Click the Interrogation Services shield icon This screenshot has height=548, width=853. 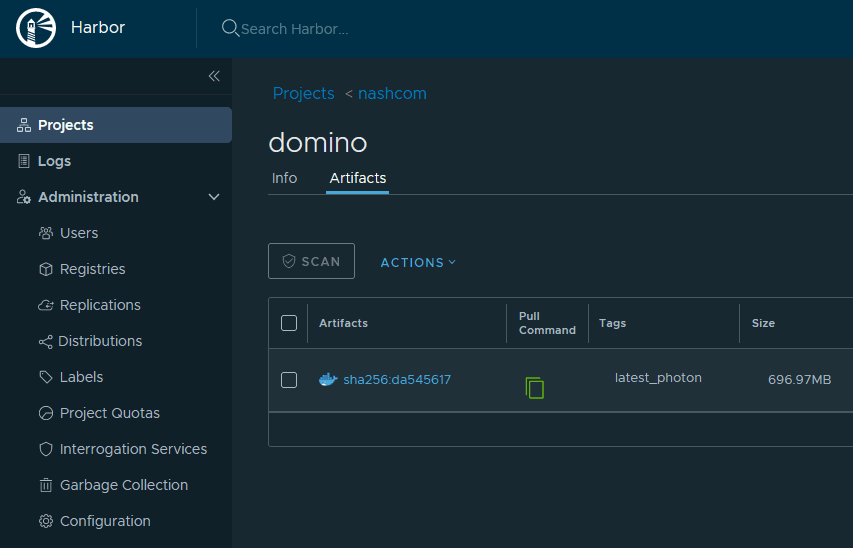tap(46, 449)
